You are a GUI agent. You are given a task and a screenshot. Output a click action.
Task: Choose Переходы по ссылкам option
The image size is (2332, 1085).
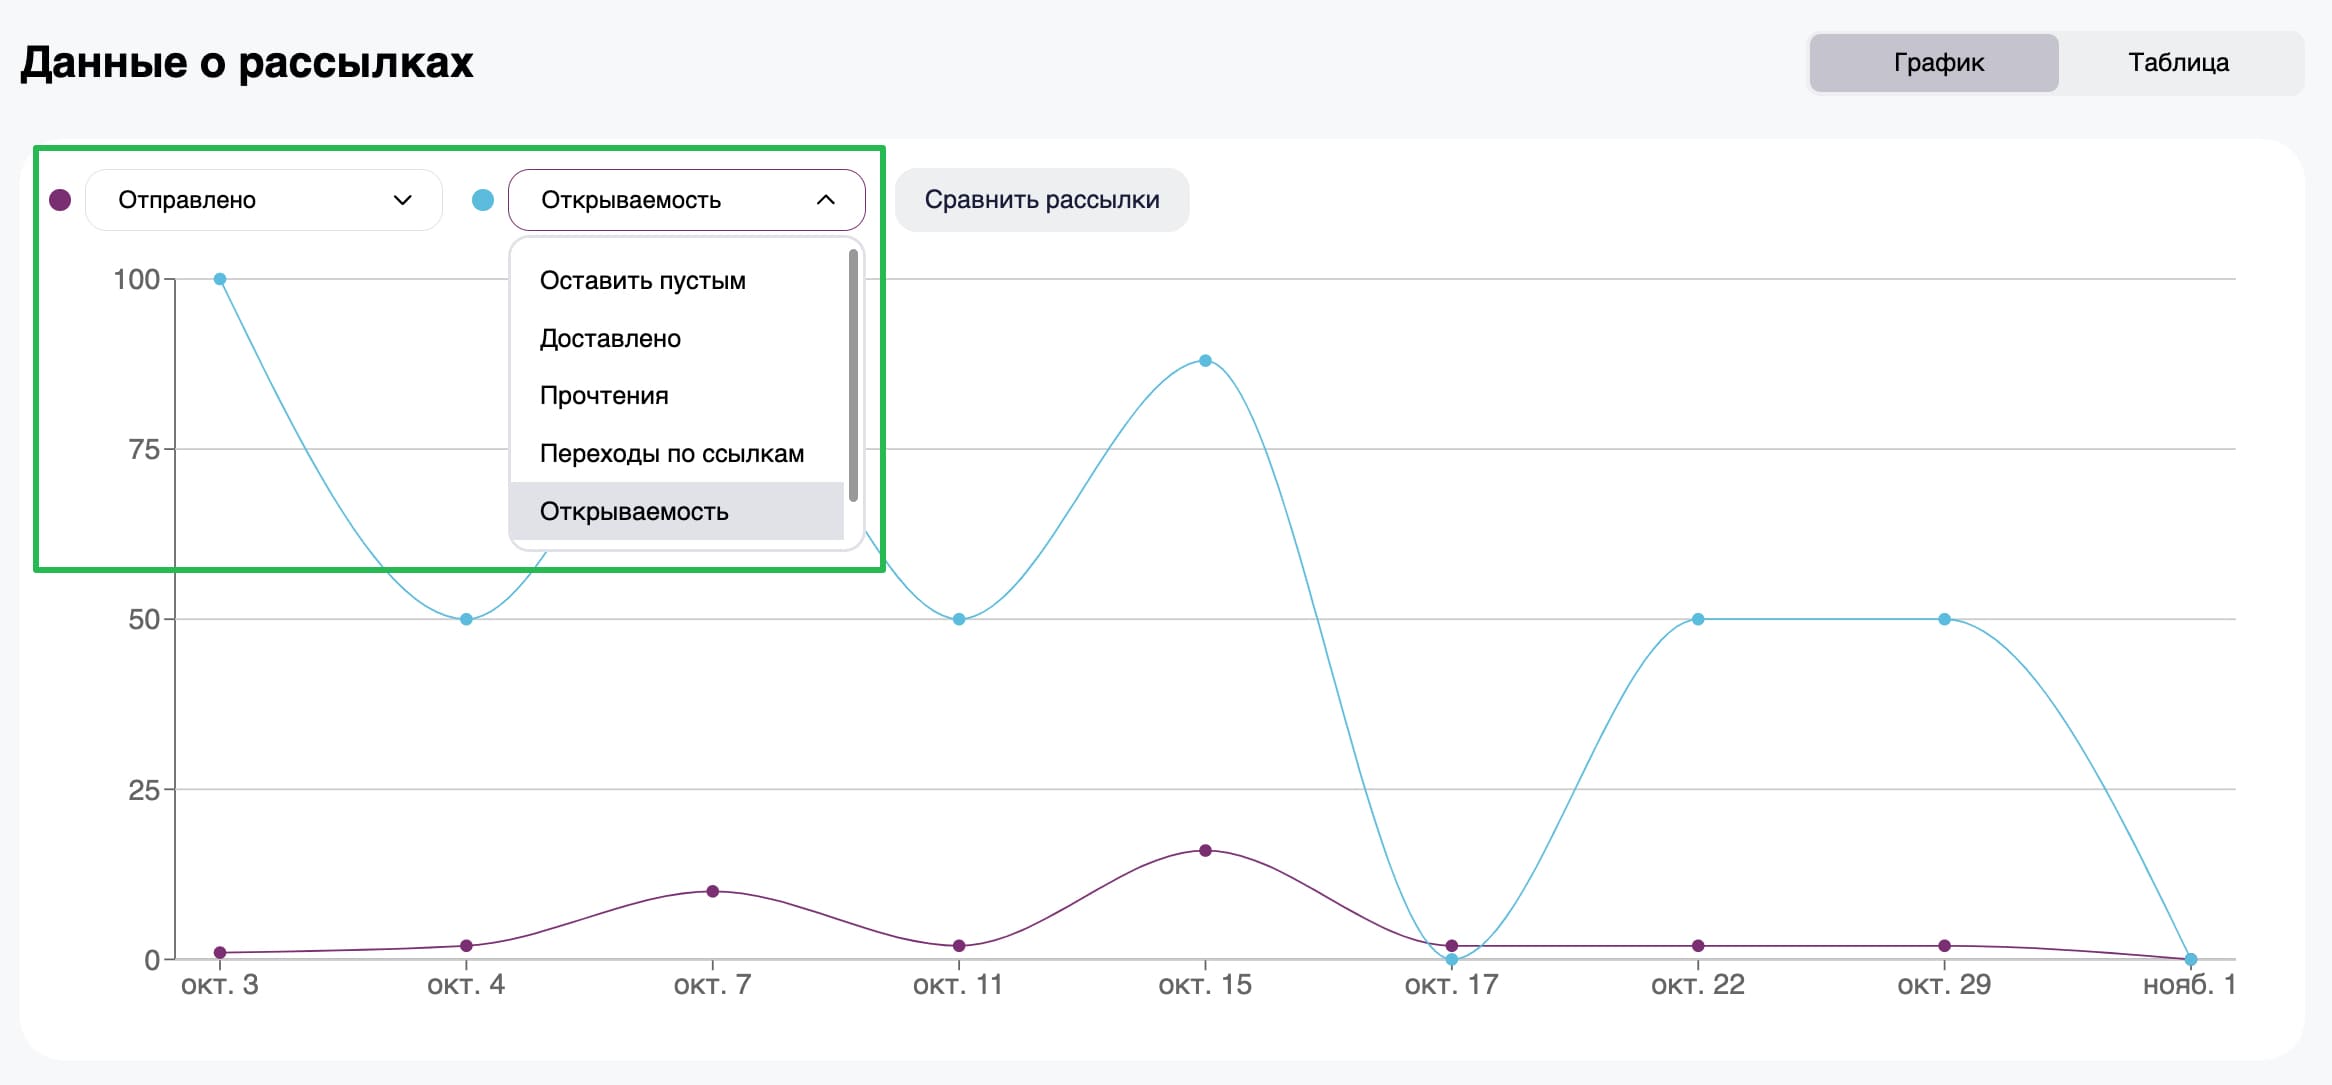coord(677,454)
